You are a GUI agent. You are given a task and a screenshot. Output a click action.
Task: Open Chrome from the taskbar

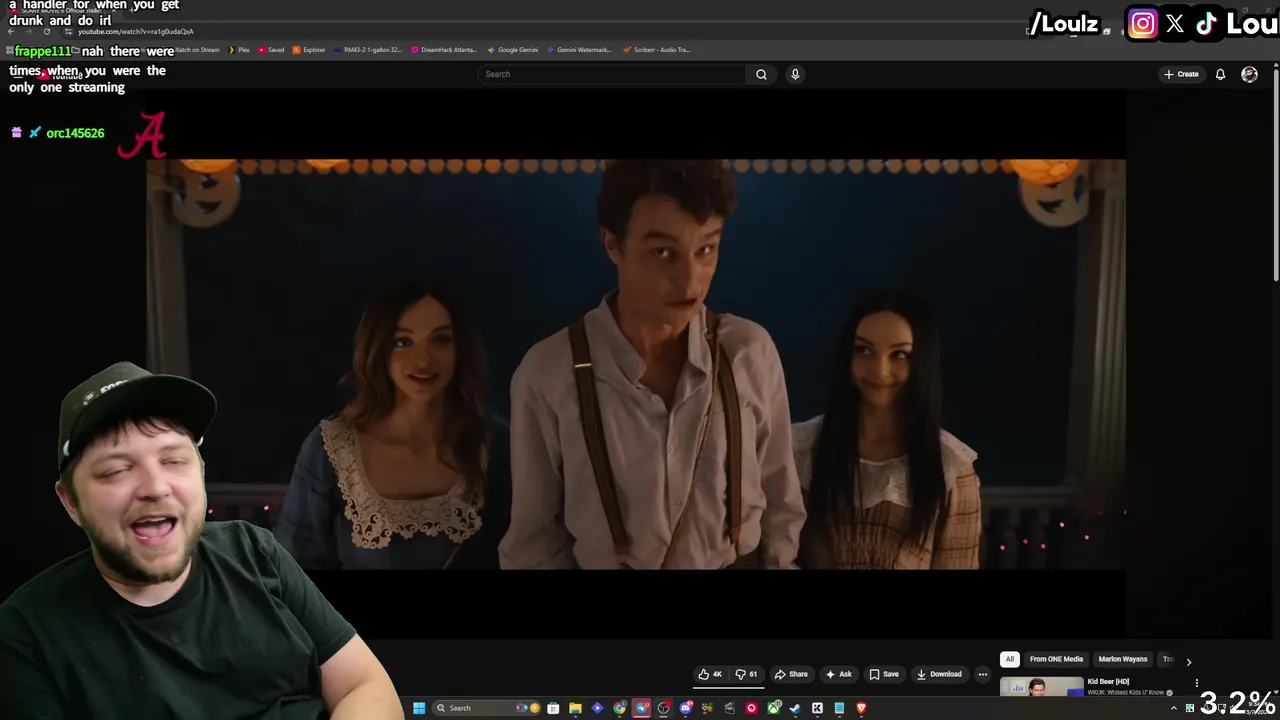tap(620, 708)
